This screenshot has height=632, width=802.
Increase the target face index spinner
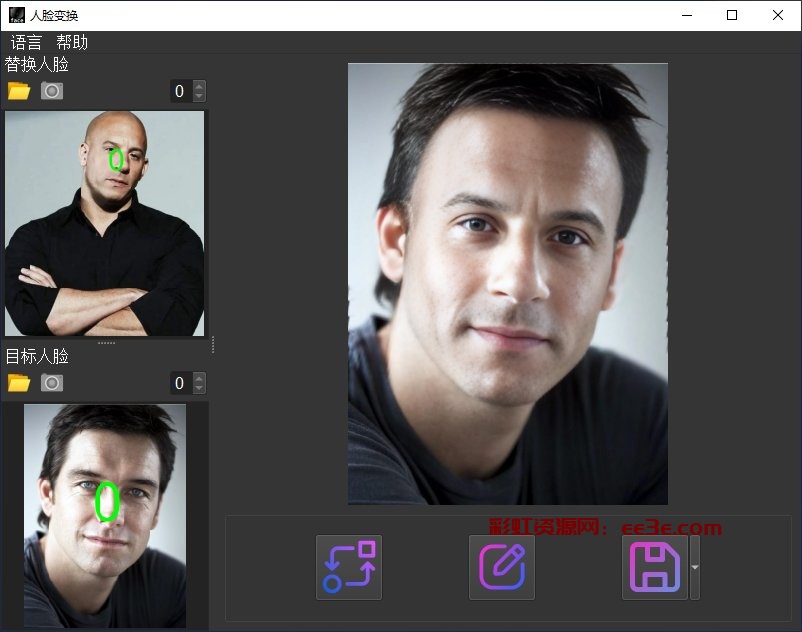(200, 377)
